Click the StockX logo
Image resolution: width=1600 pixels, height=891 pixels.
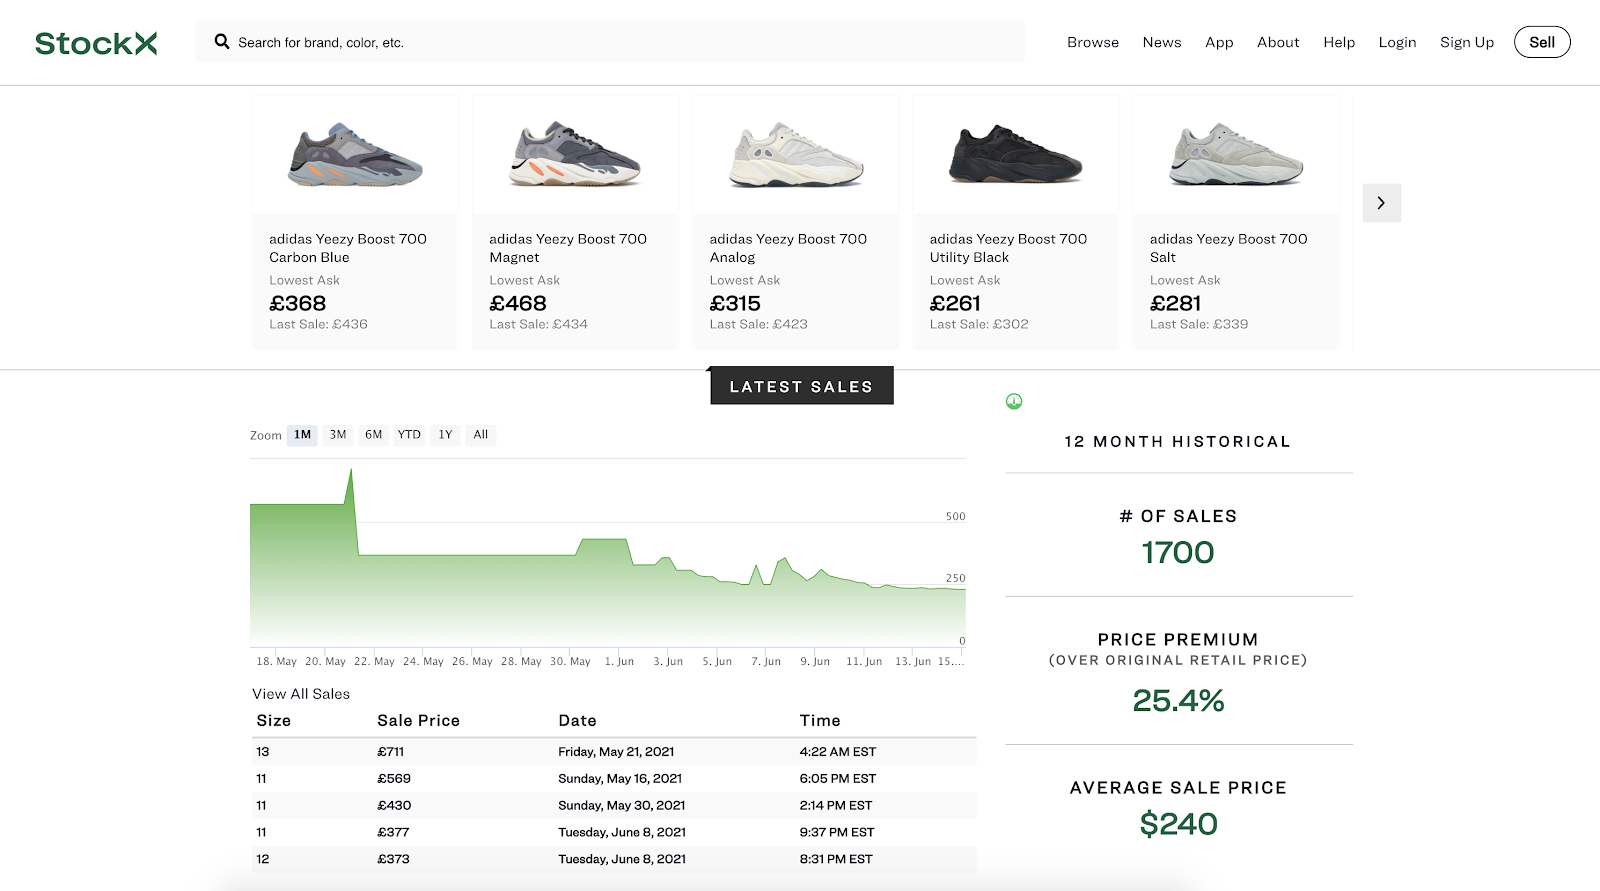tap(96, 43)
